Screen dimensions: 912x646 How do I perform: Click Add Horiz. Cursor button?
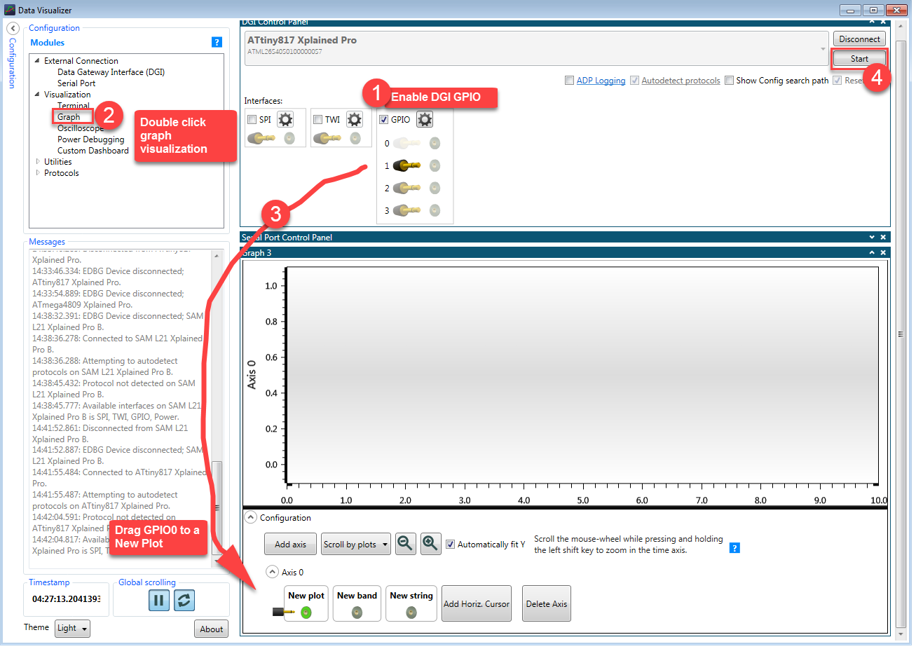click(476, 604)
